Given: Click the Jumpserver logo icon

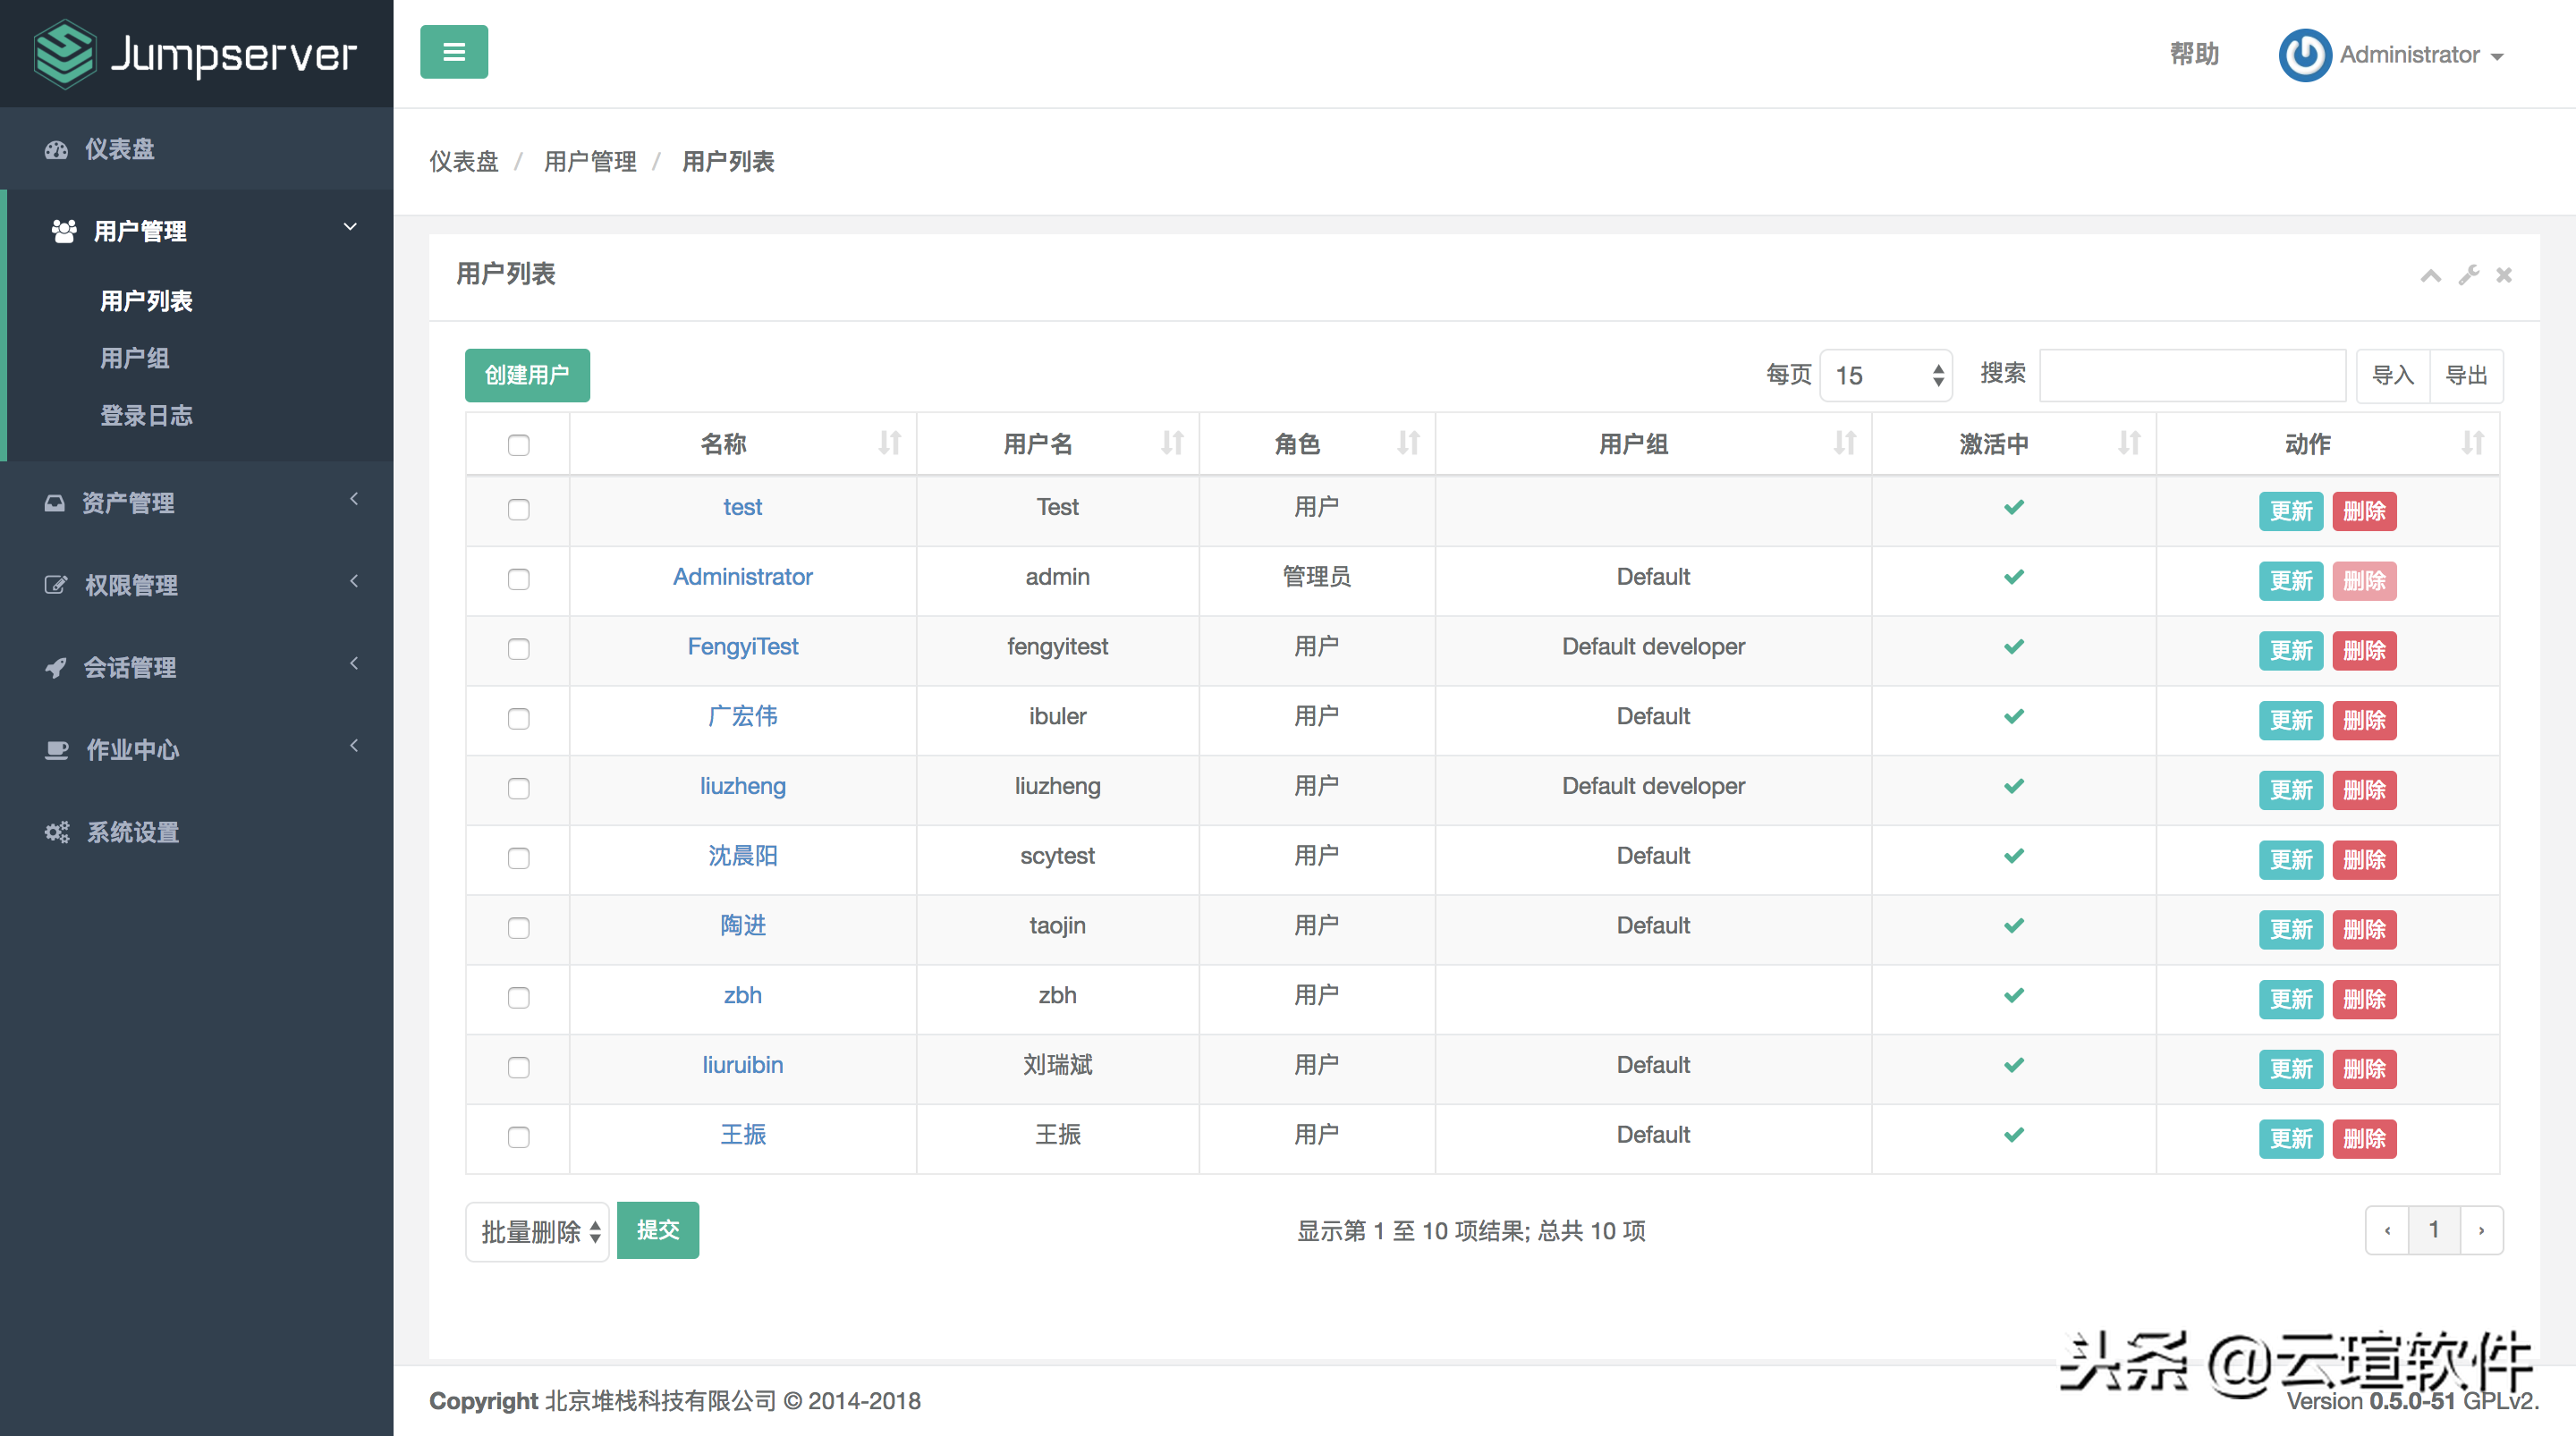Looking at the screenshot, I should coord(65,54).
